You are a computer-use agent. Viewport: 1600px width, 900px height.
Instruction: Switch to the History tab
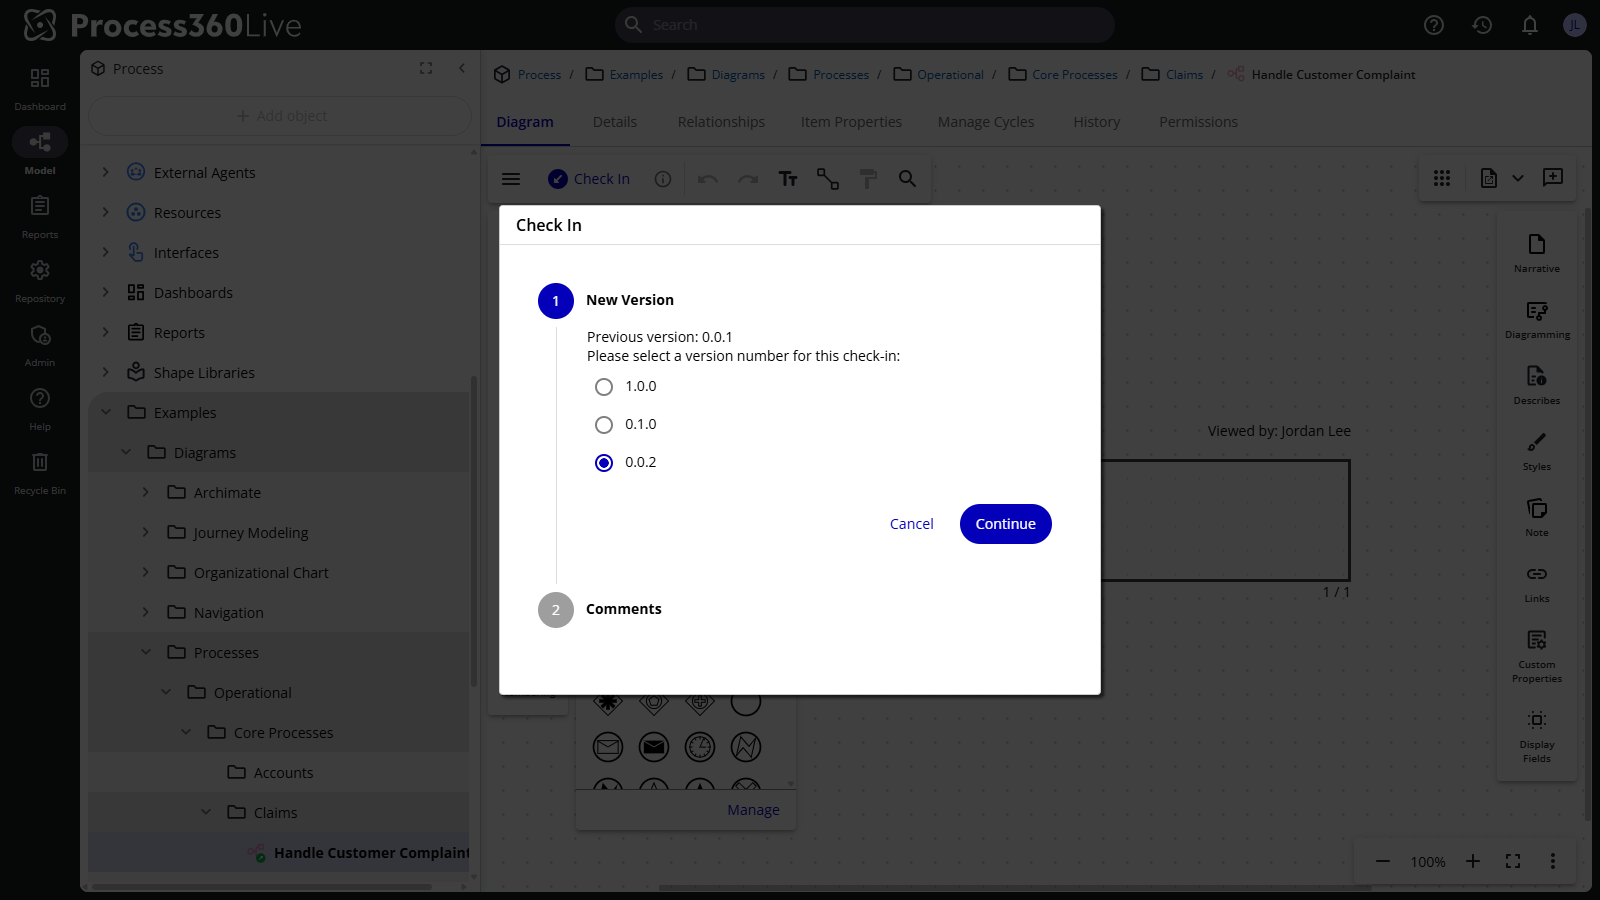coord(1097,122)
